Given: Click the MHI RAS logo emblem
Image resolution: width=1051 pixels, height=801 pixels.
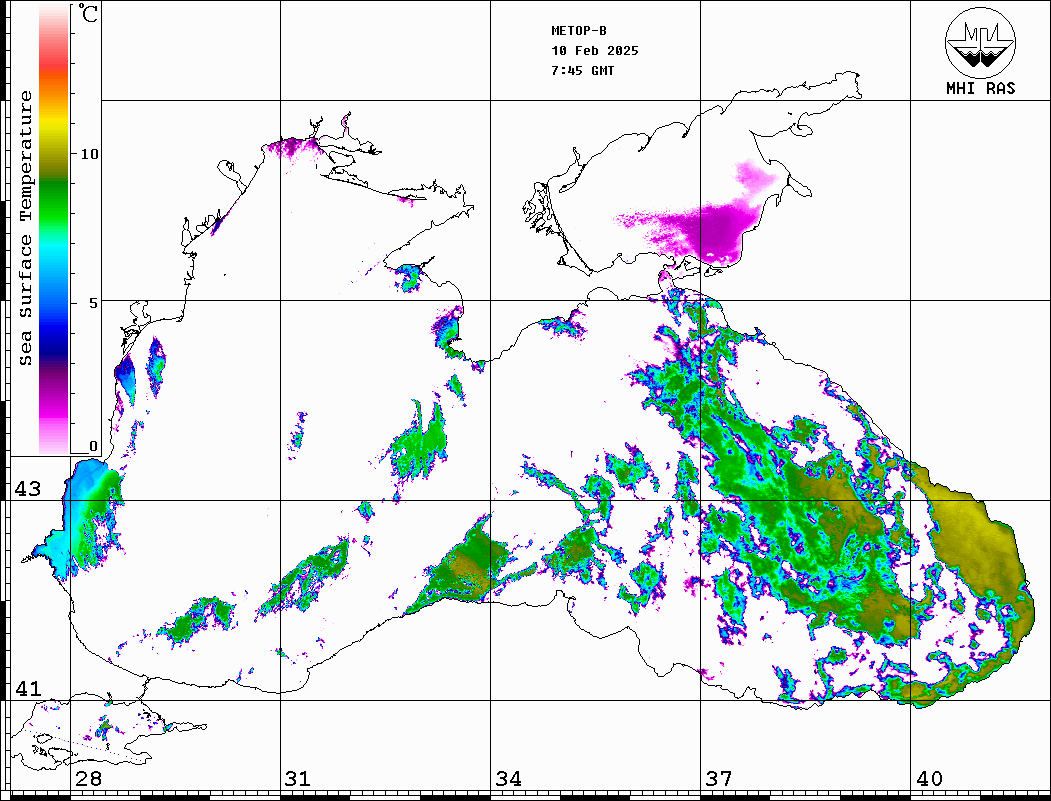Looking at the screenshot, I should coord(980,42).
